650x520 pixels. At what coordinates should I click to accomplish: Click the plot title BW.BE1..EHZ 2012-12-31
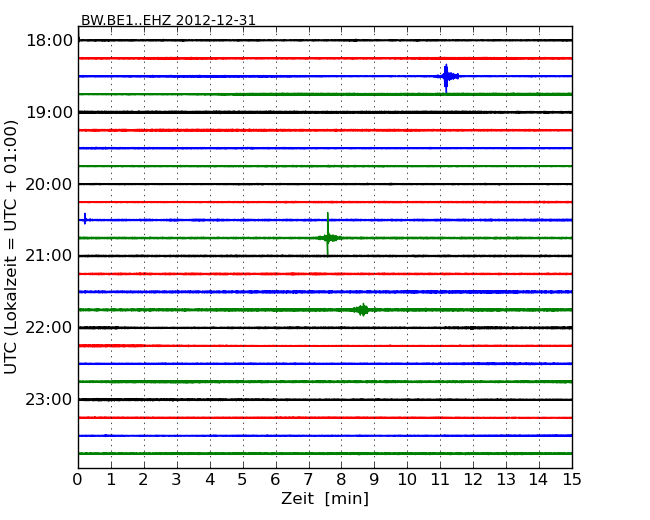[168, 20]
